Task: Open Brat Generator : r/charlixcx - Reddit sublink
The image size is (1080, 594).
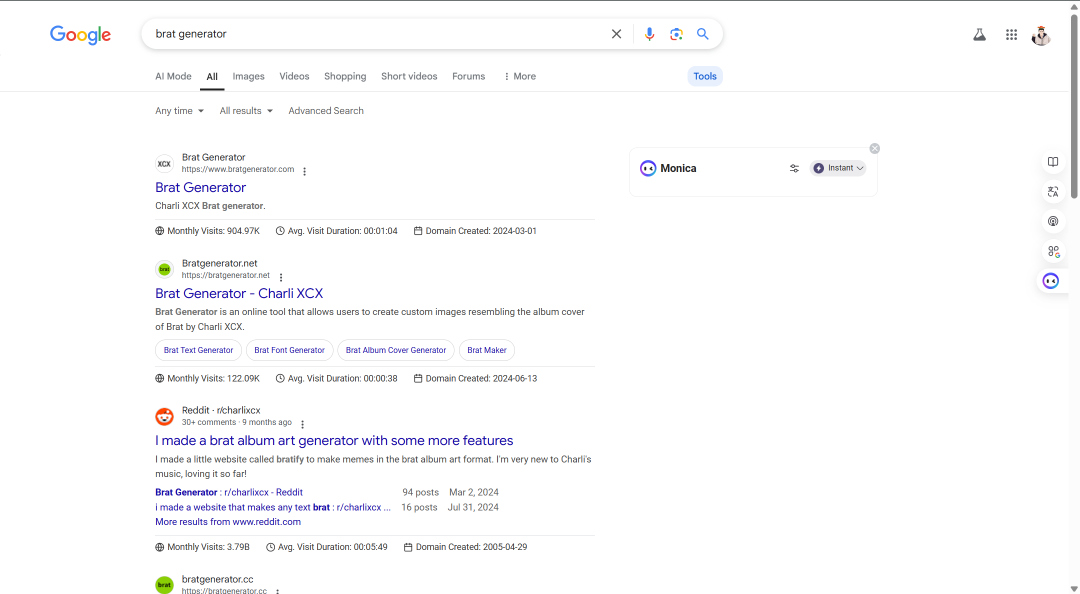Action: point(229,492)
